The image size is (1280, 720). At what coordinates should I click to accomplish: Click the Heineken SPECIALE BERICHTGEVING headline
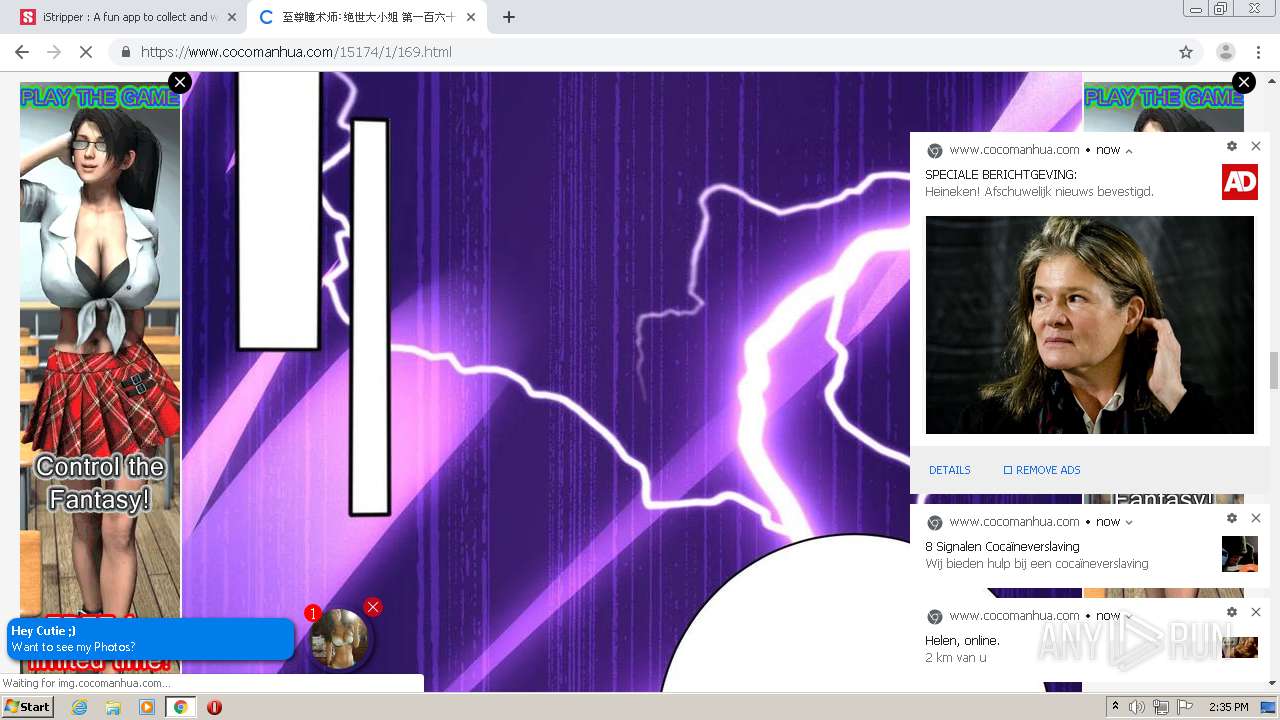point(1001,175)
